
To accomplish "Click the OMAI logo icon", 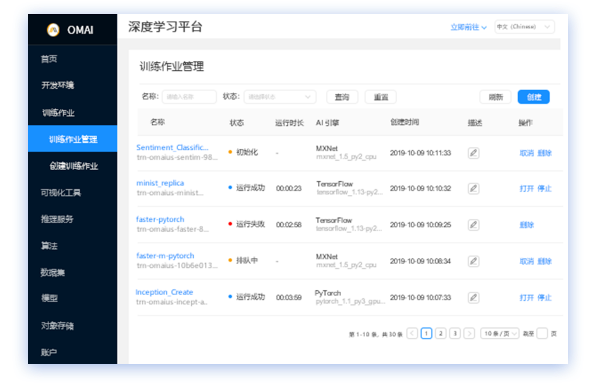I will 53,30.
